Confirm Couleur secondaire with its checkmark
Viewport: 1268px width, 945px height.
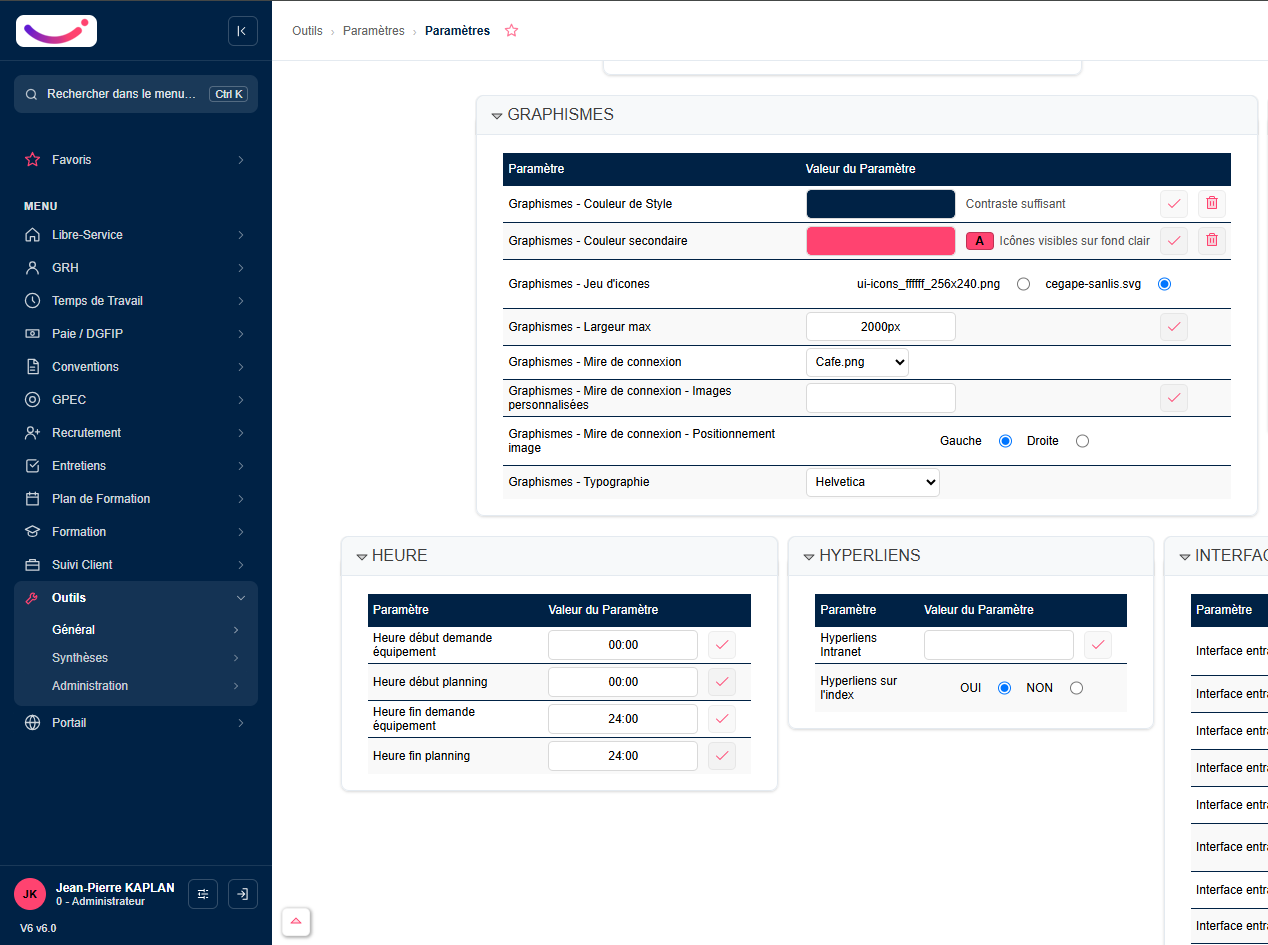pos(1174,240)
